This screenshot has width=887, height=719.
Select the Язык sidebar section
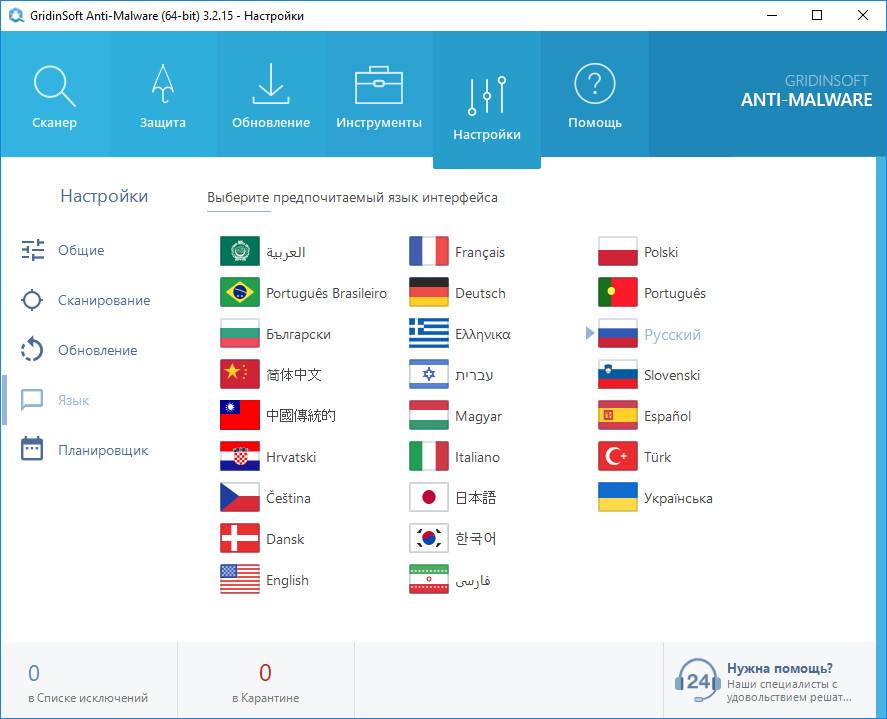pyautogui.click(x=73, y=400)
